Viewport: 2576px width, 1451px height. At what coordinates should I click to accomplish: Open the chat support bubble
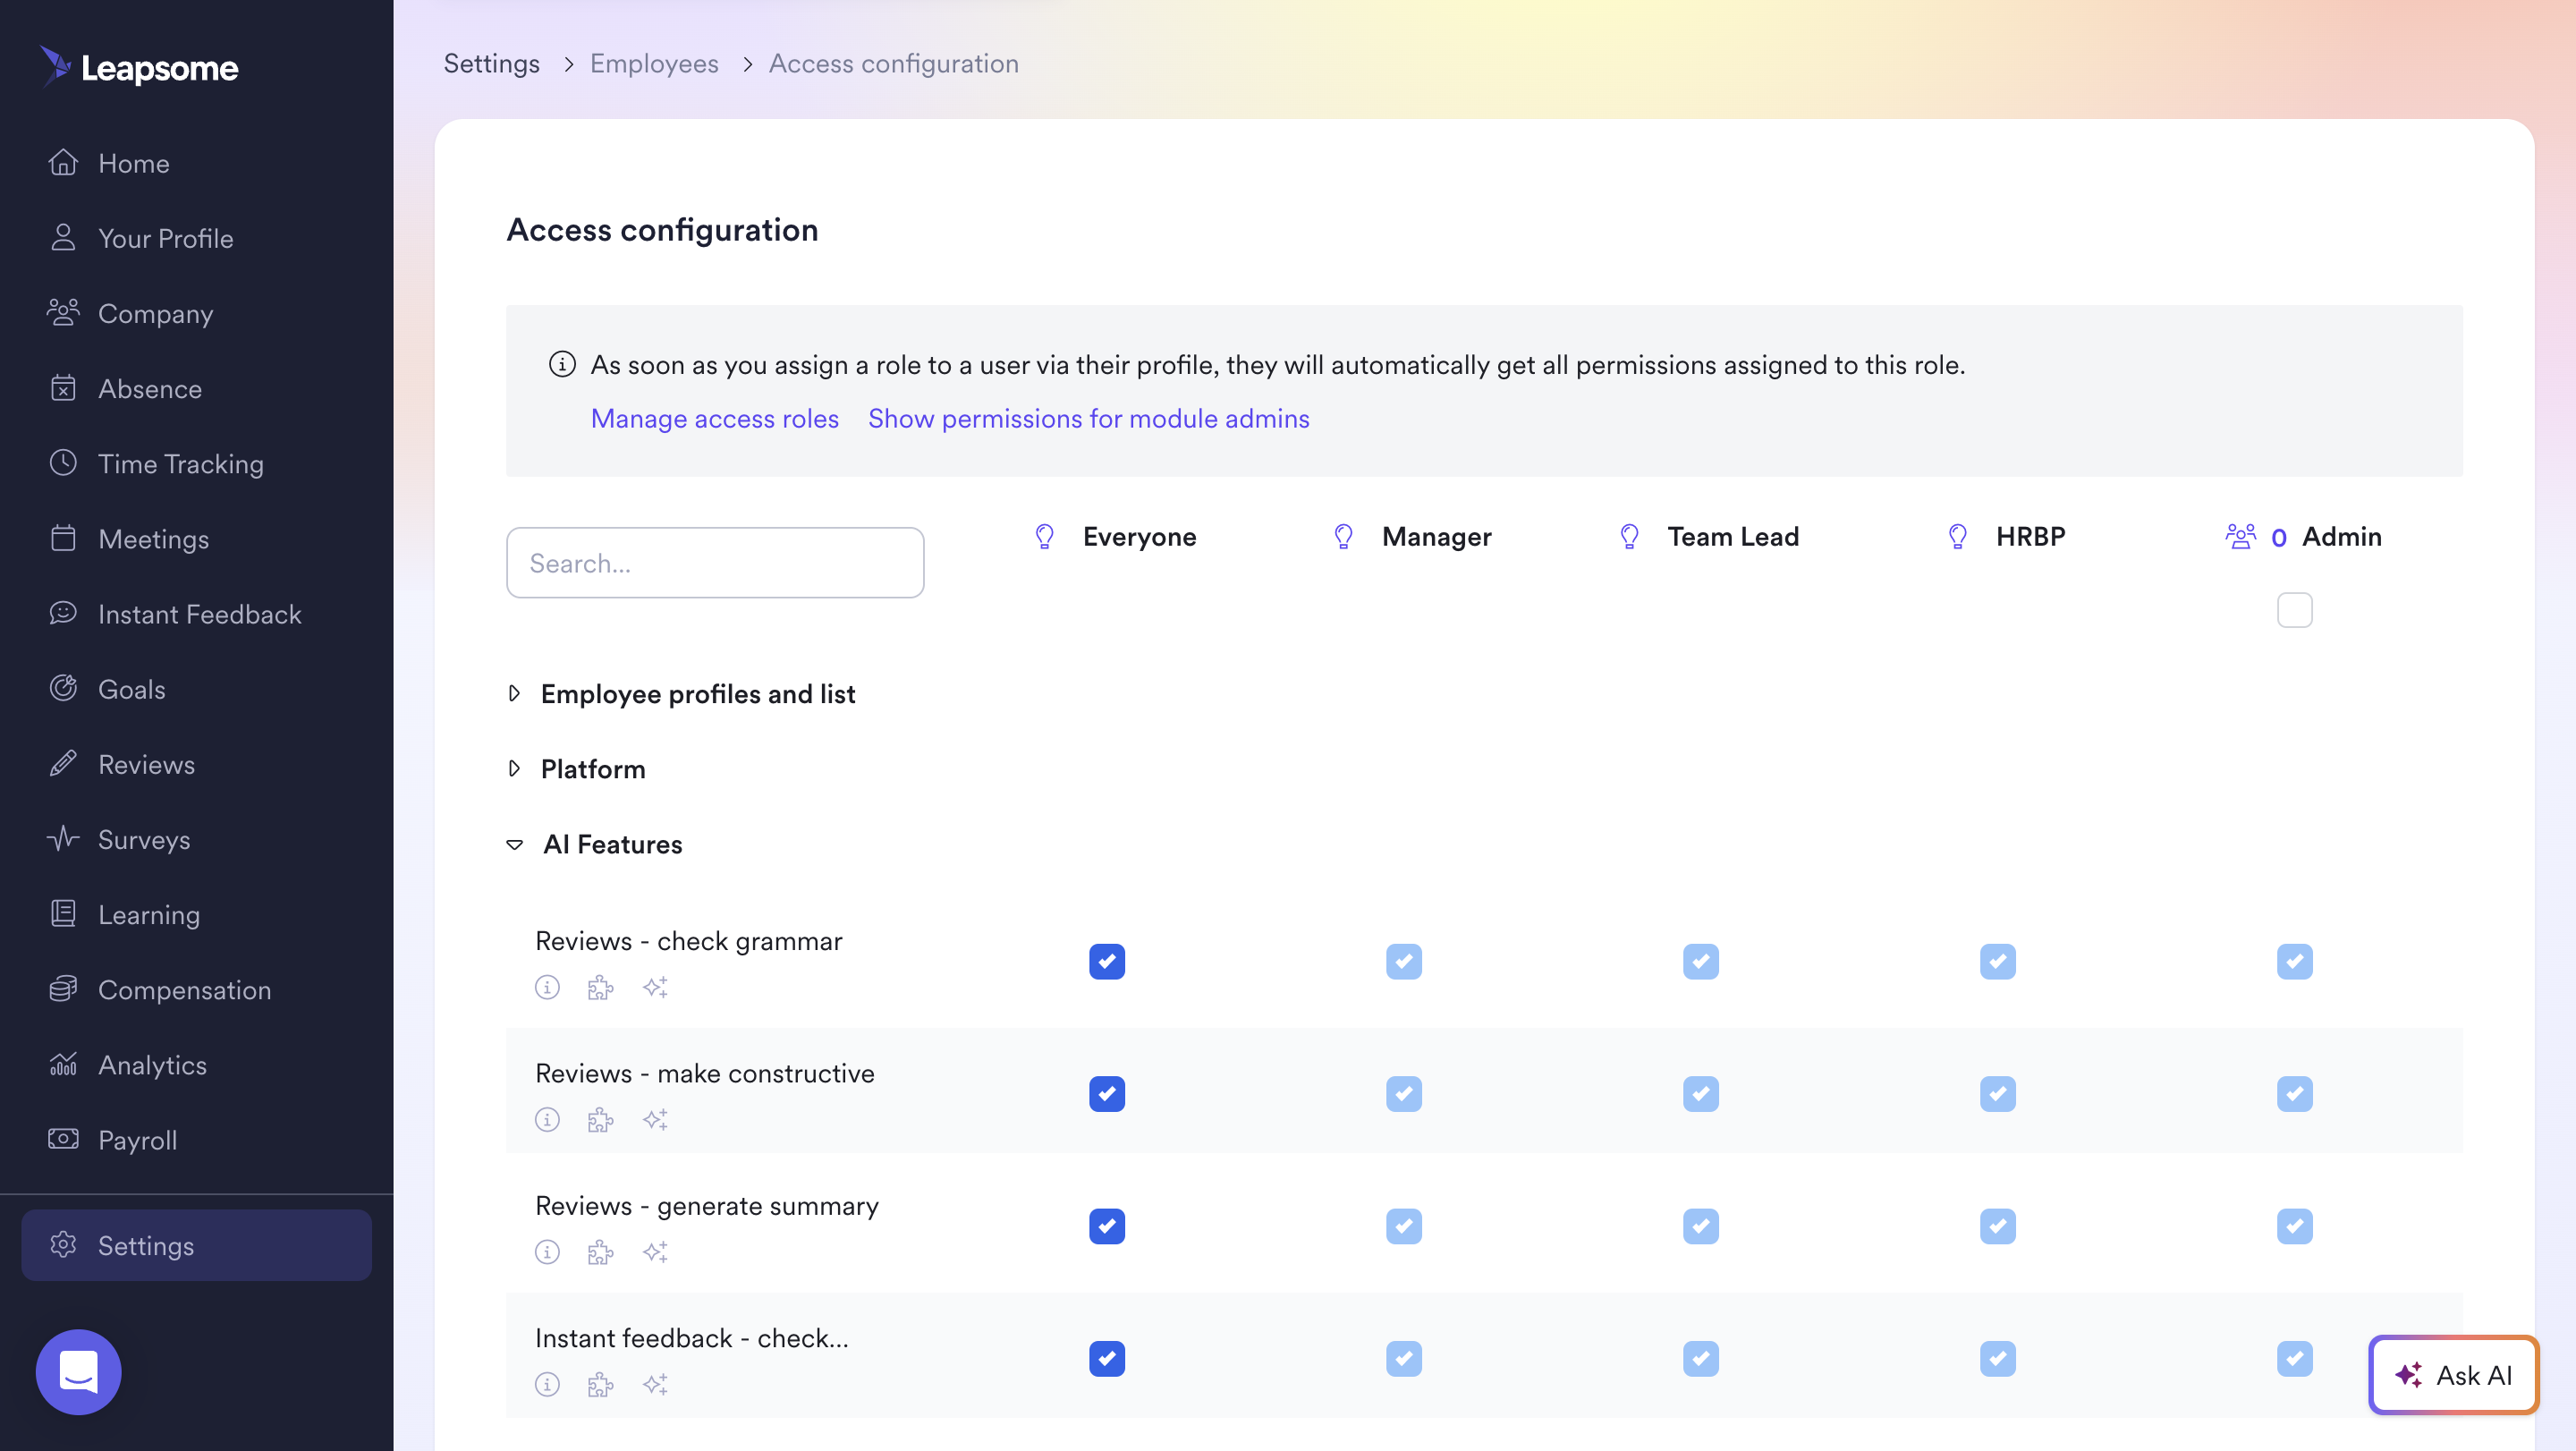tap(78, 1372)
